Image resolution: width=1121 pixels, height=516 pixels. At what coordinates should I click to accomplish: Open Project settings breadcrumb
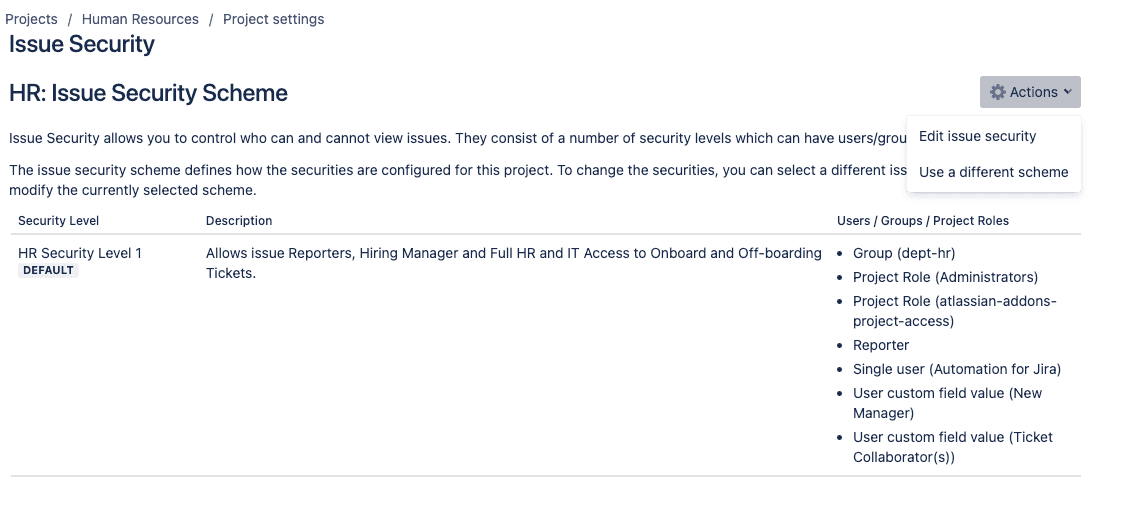pyautogui.click(x=273, y=19)
